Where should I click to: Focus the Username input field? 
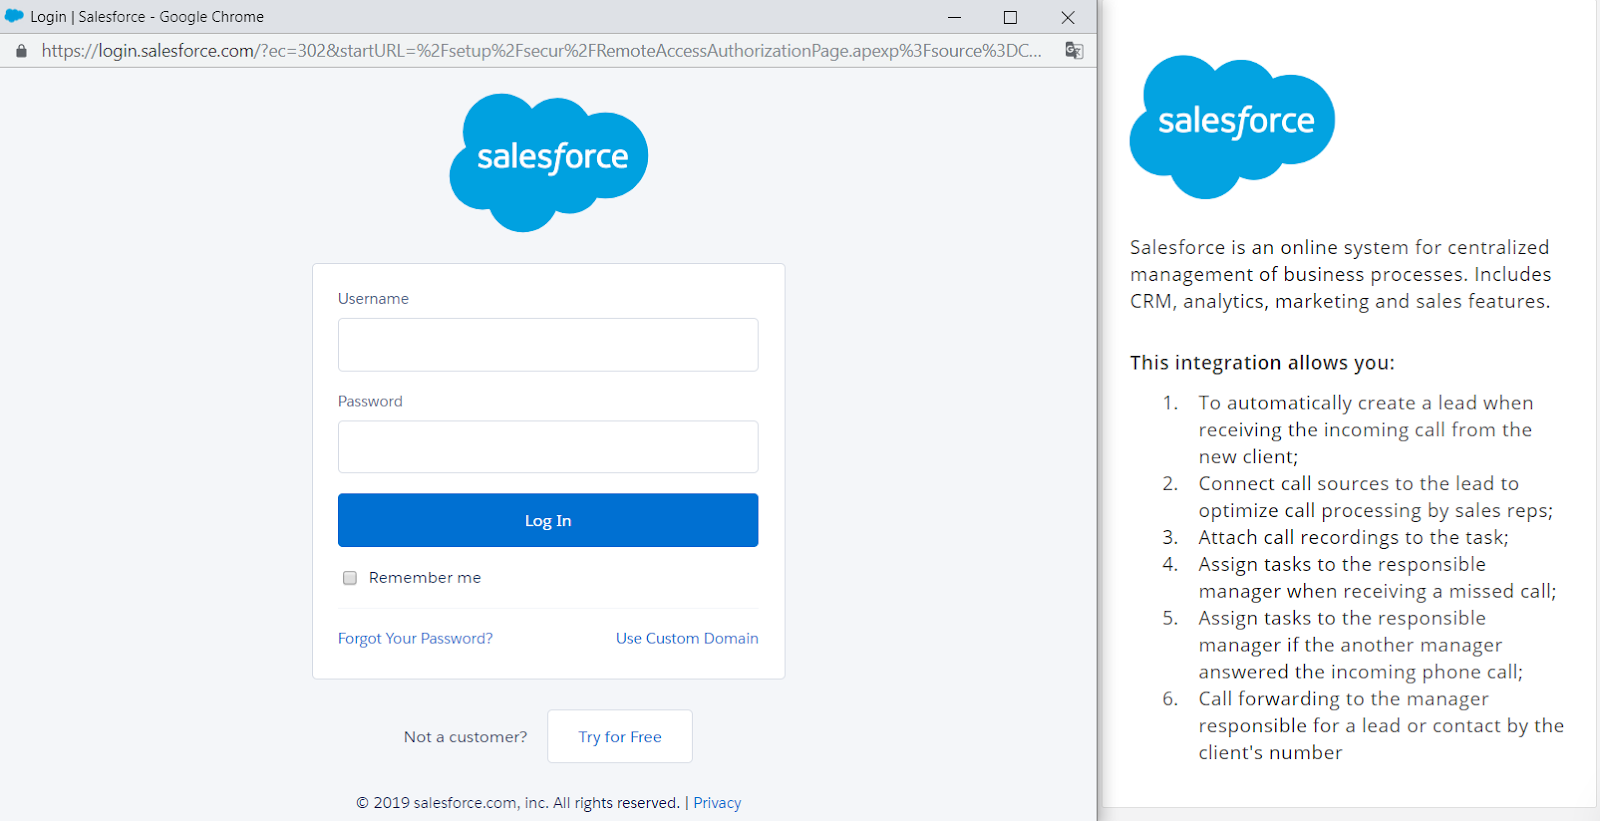point(548,345)
